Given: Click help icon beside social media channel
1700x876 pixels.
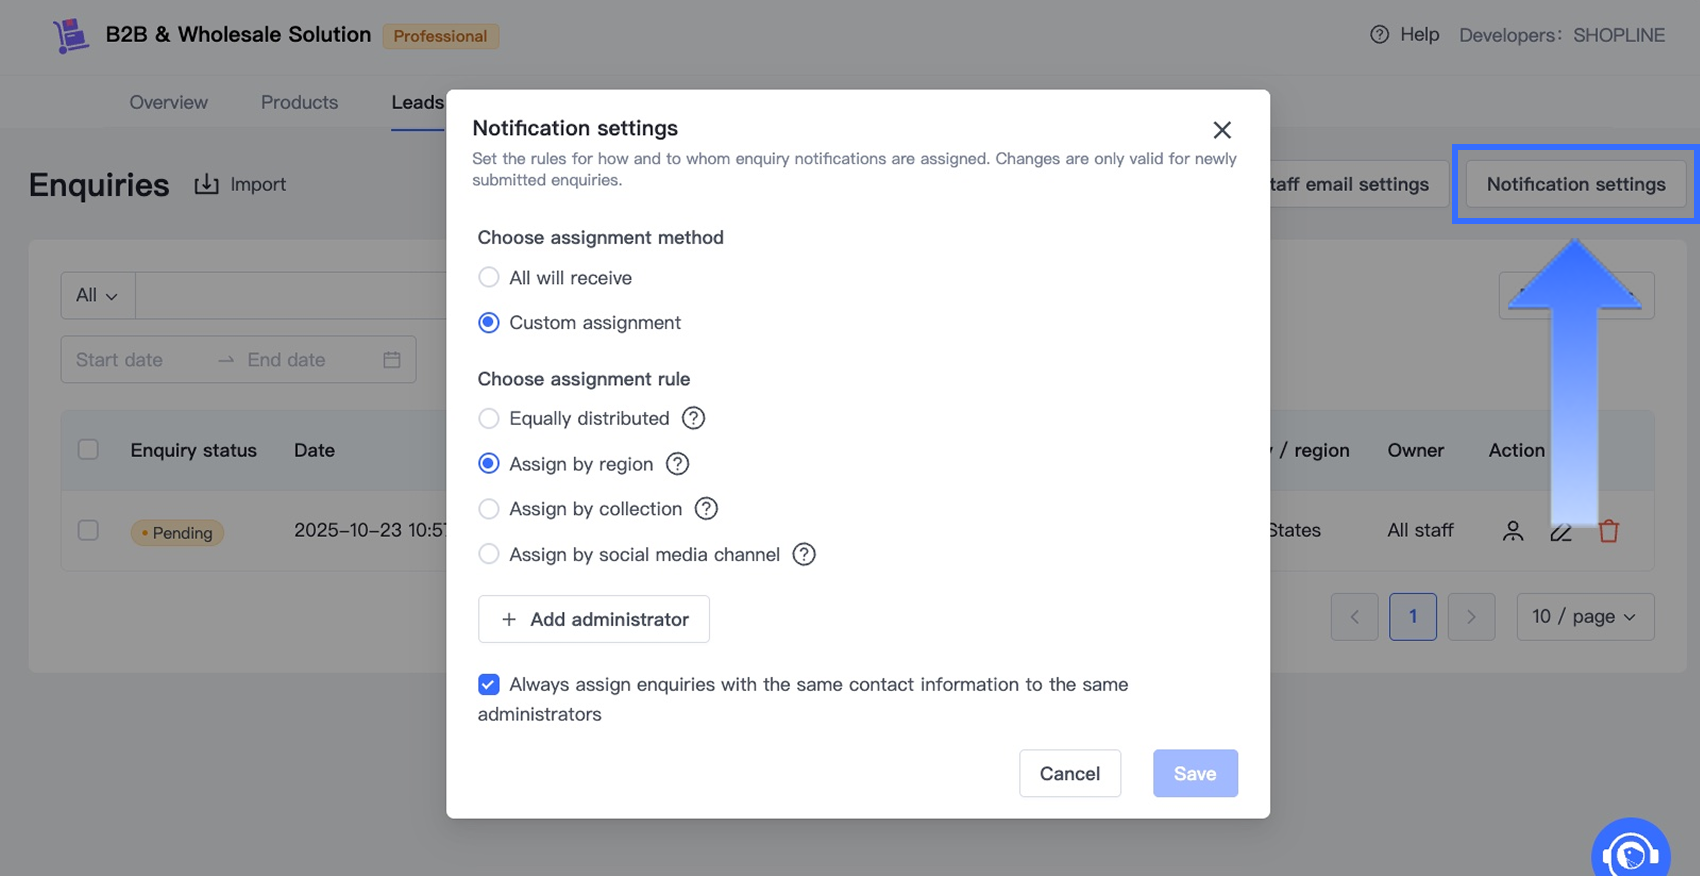Looking at the screenshot, I should [804, 554].
